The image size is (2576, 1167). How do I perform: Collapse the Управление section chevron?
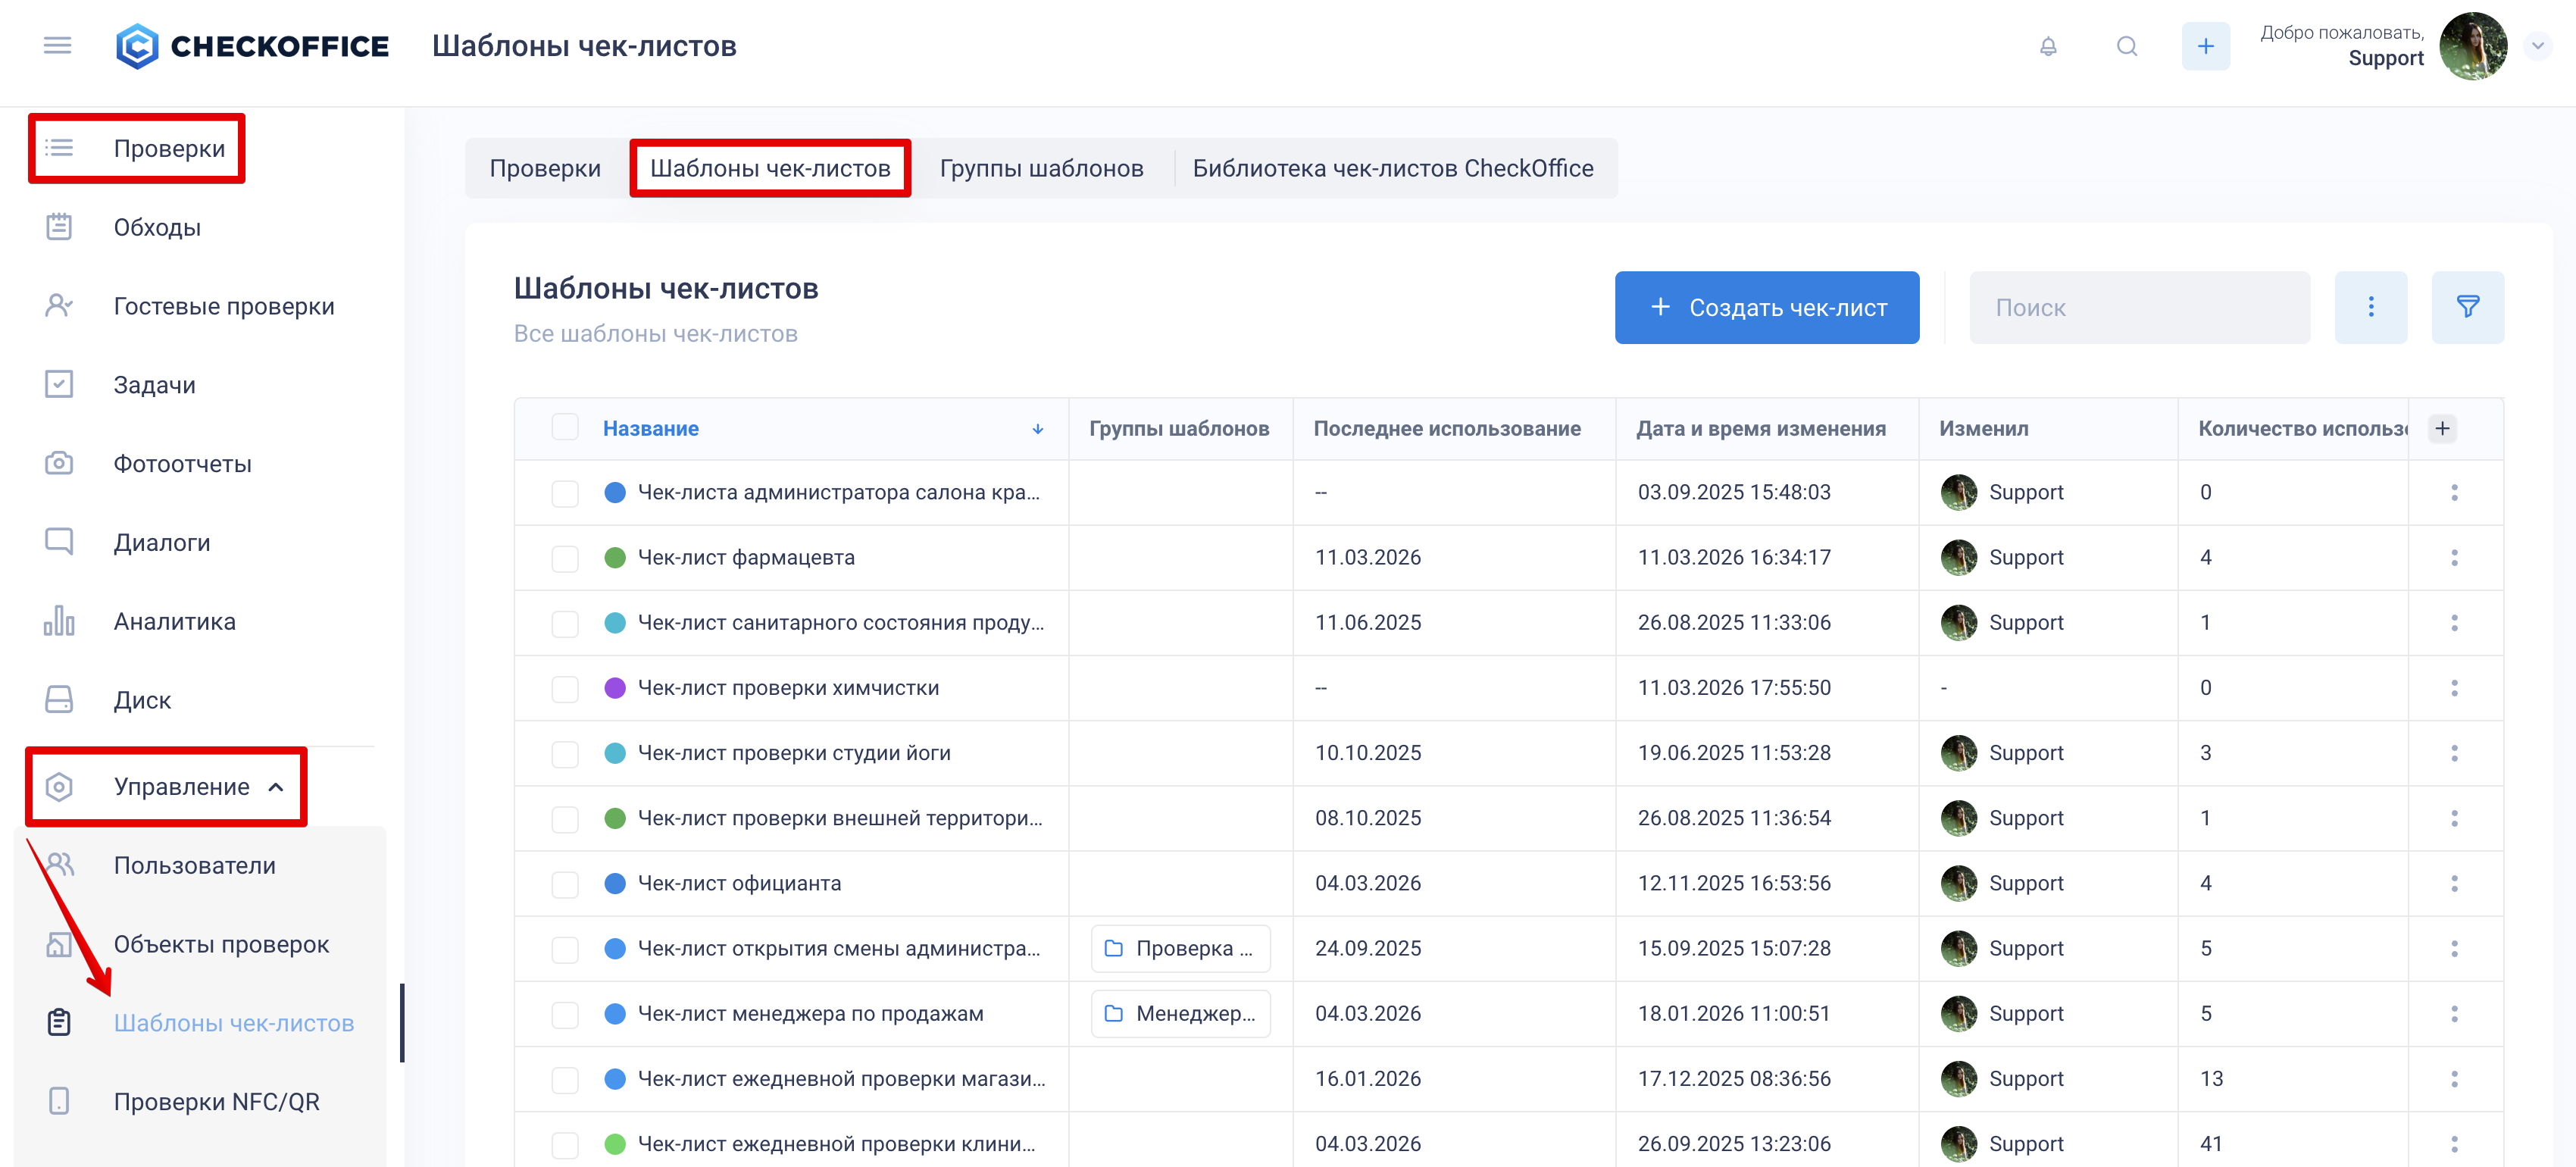coord(276,787)
